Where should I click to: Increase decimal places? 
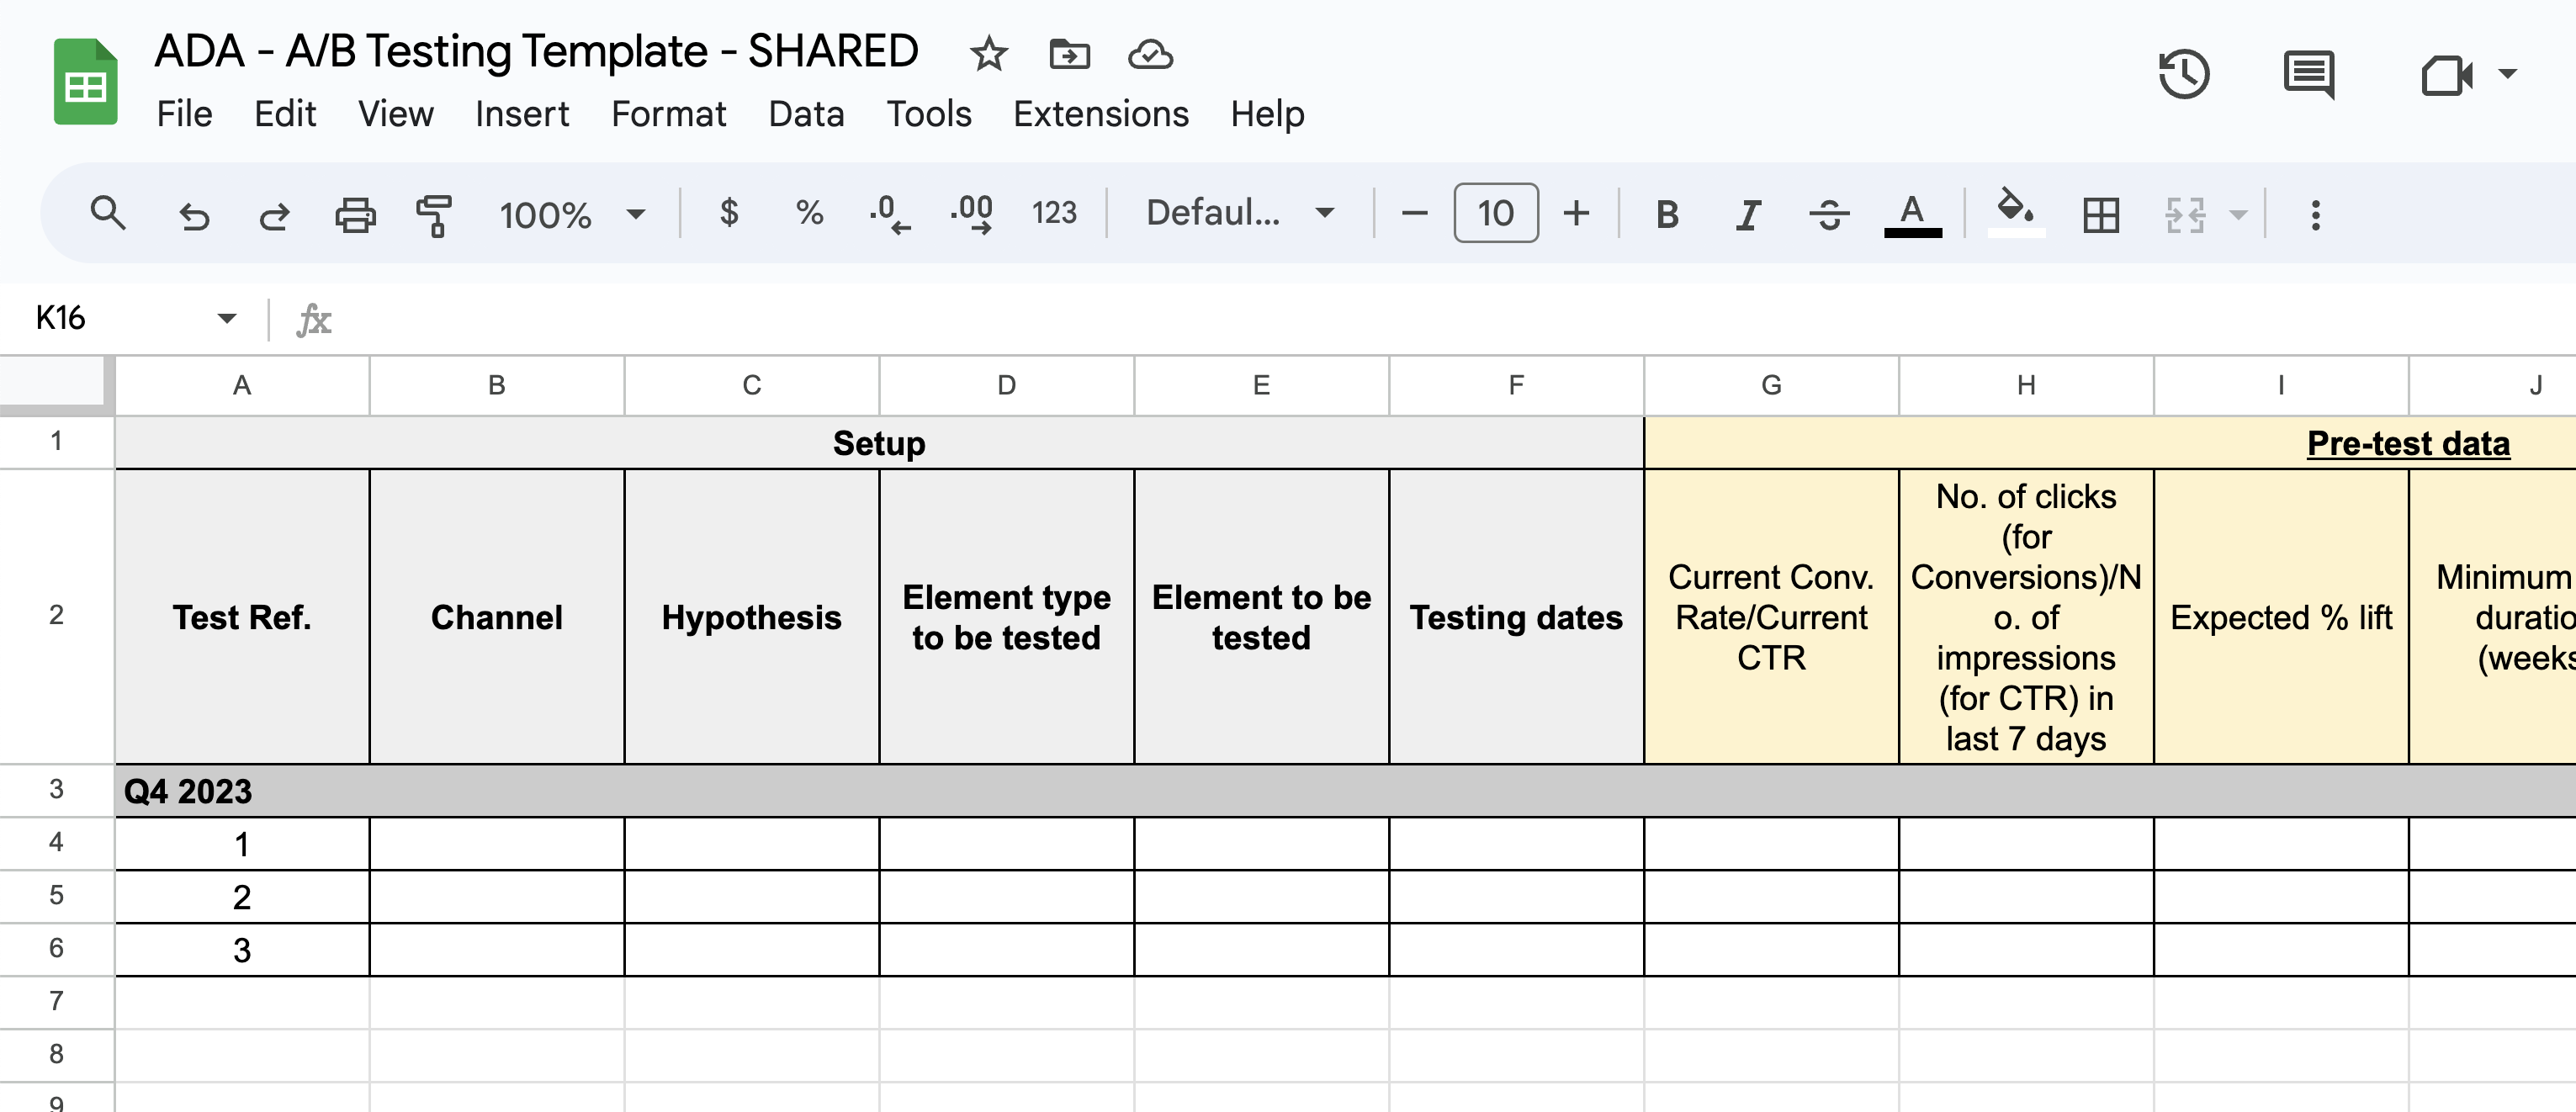point(972,214)
